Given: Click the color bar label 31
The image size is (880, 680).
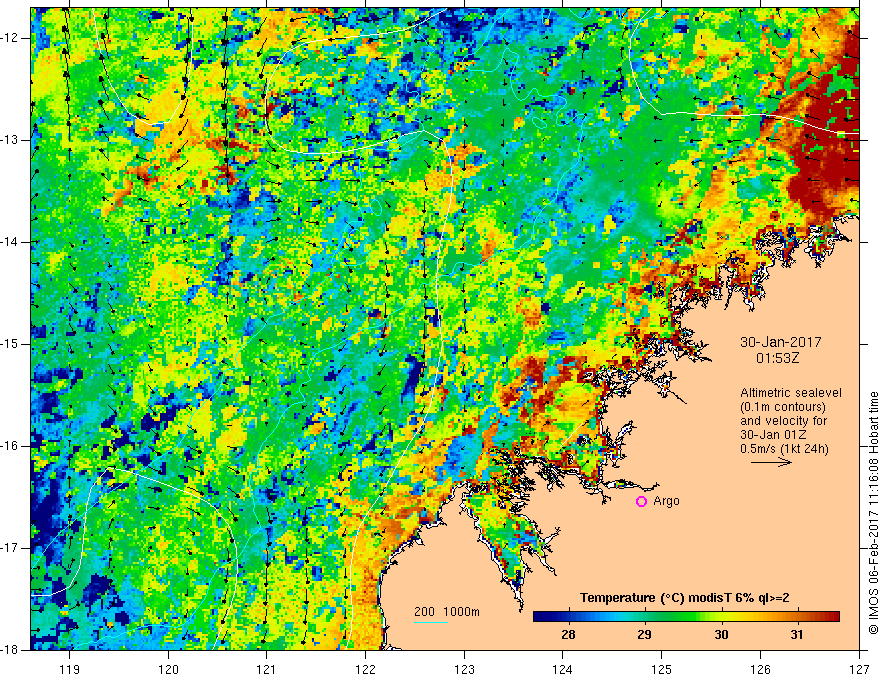Looking at the screenshot, I should pyautogui.click(x=797, y=635).
